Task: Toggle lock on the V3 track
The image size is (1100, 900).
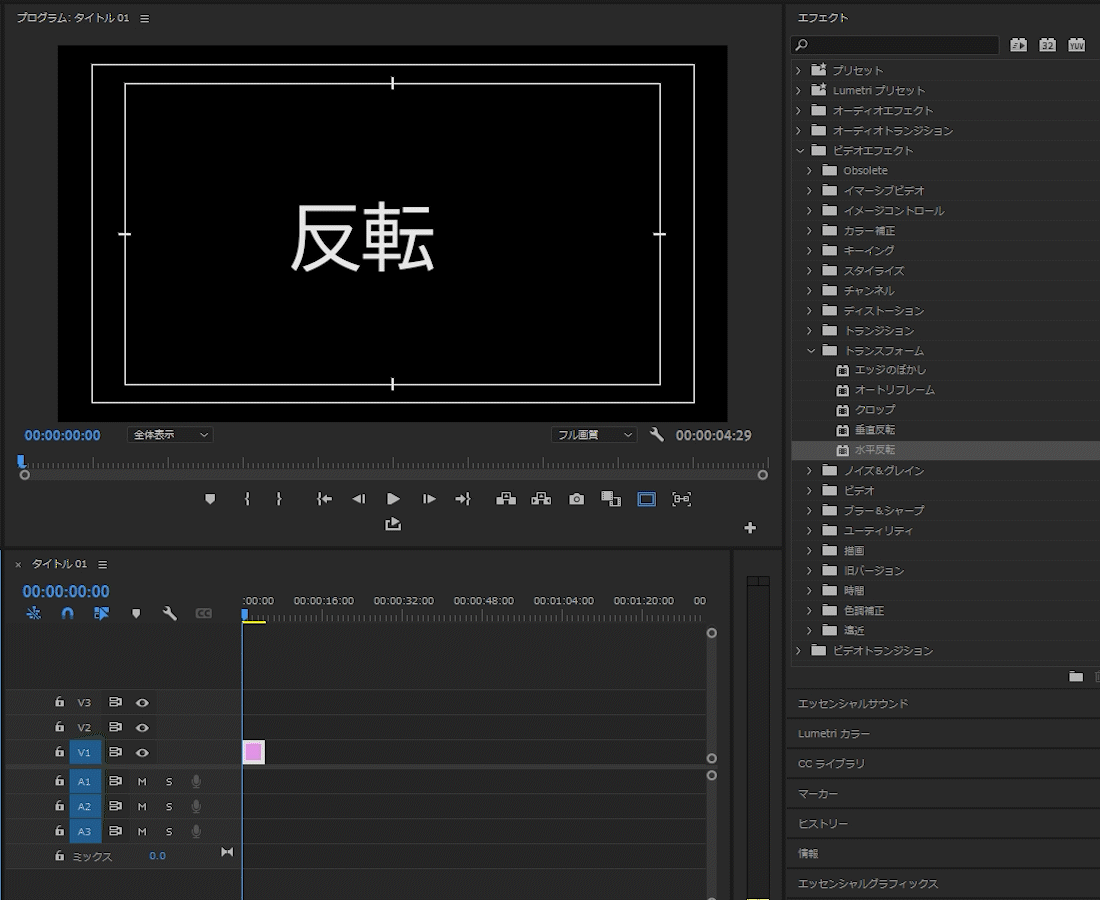Action: (x=60, y=703)
